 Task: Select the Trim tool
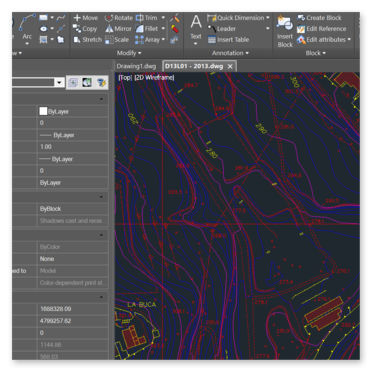pos(146,18)
